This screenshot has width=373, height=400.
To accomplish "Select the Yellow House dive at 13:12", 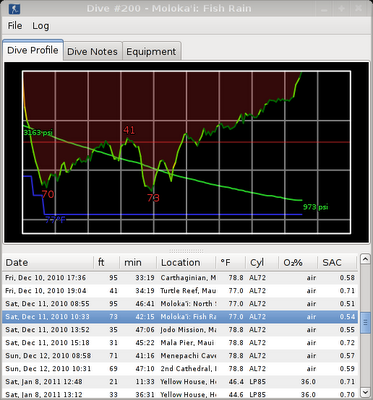I will [x=180, y=394].
